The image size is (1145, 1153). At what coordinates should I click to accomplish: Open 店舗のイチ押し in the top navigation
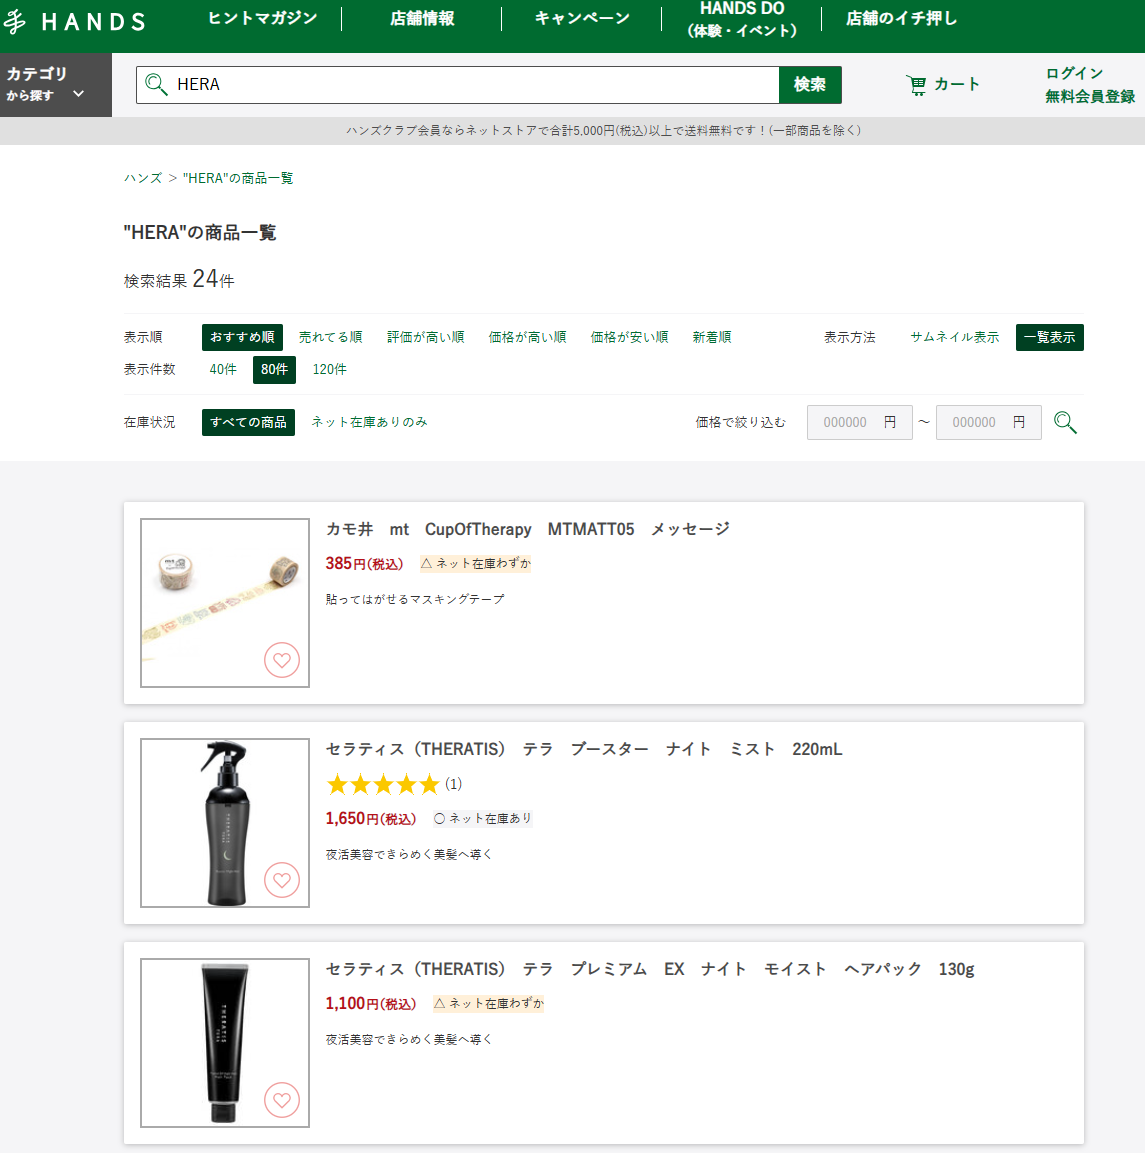tap(902, 18)
